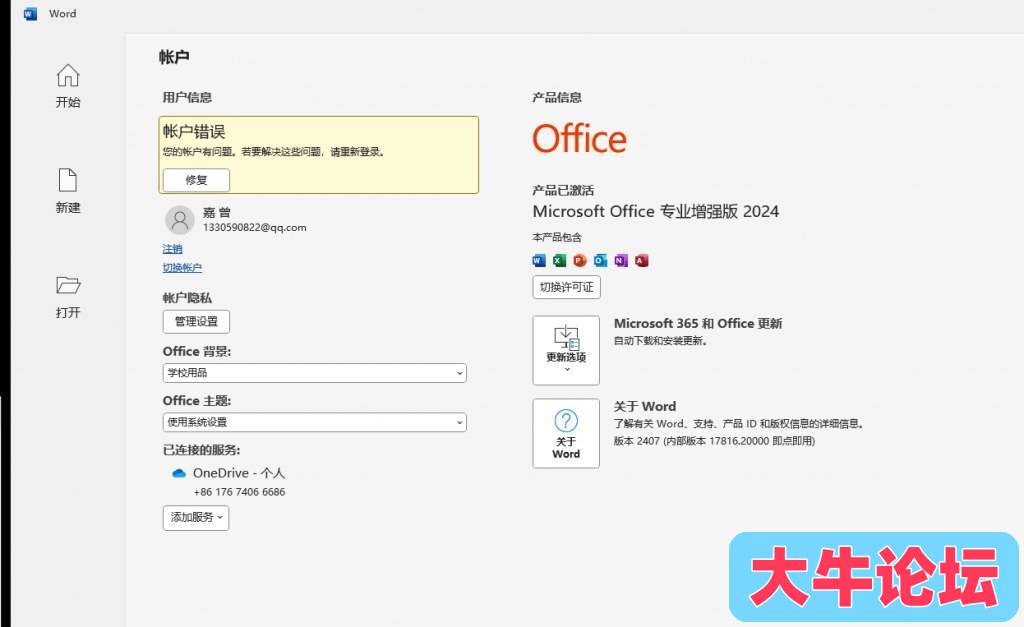
Task: Click the user profile avatar icon
Action: (180, 220)
